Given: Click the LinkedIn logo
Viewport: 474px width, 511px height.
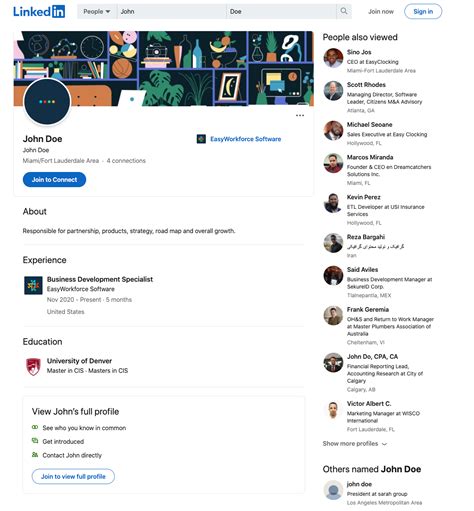Looking at the screenshot, I should [x=39, y=12].
